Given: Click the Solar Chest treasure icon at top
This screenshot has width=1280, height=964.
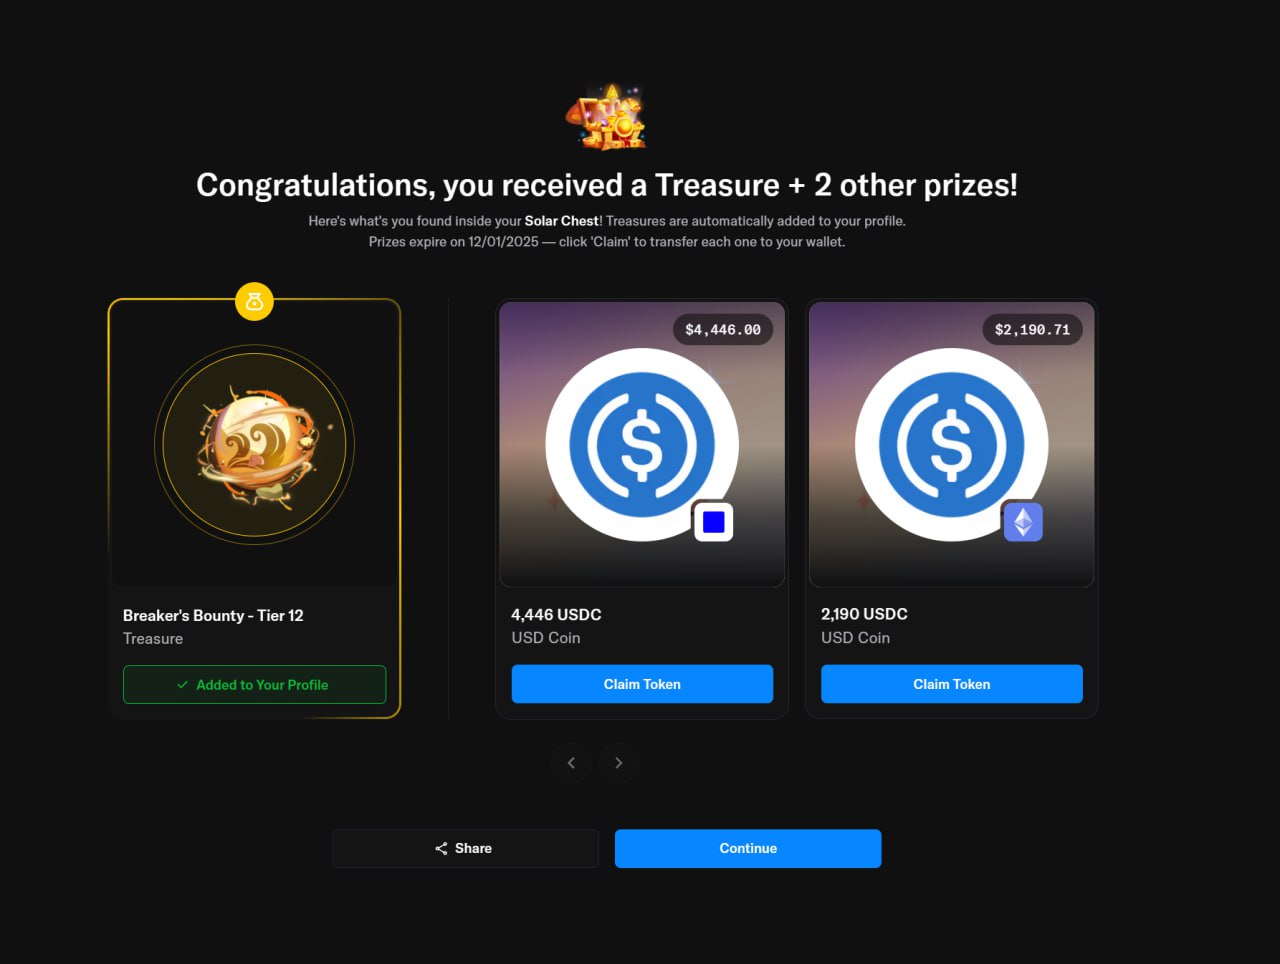Looking at the screenshot, I should click(606, 118).
